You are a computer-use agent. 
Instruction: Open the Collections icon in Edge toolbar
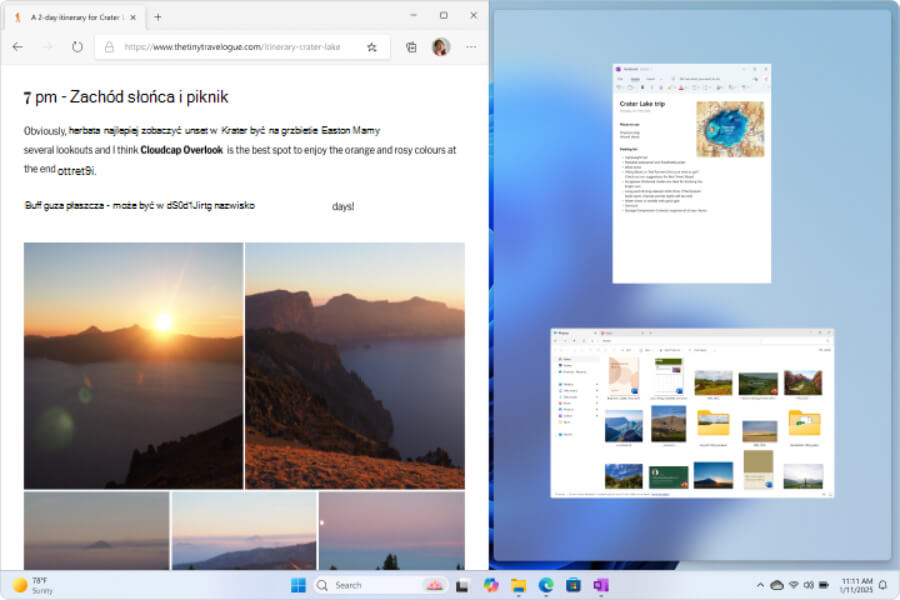pyautogui.click(x=411, y=46)
